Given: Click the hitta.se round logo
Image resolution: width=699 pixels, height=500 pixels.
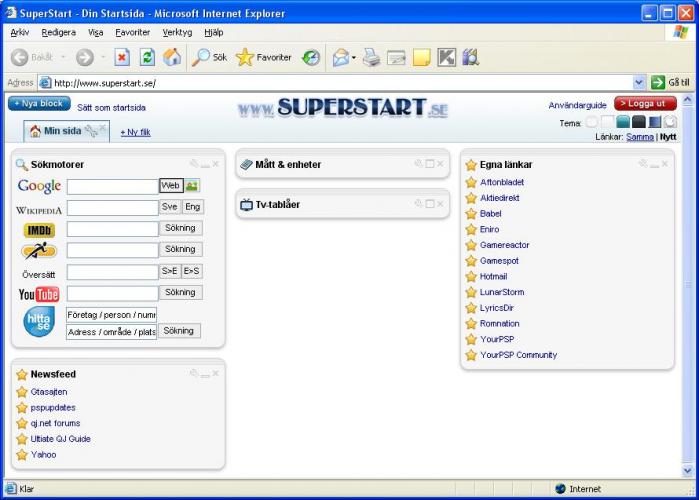Looking at the screenshot, I should click(39, 323).
